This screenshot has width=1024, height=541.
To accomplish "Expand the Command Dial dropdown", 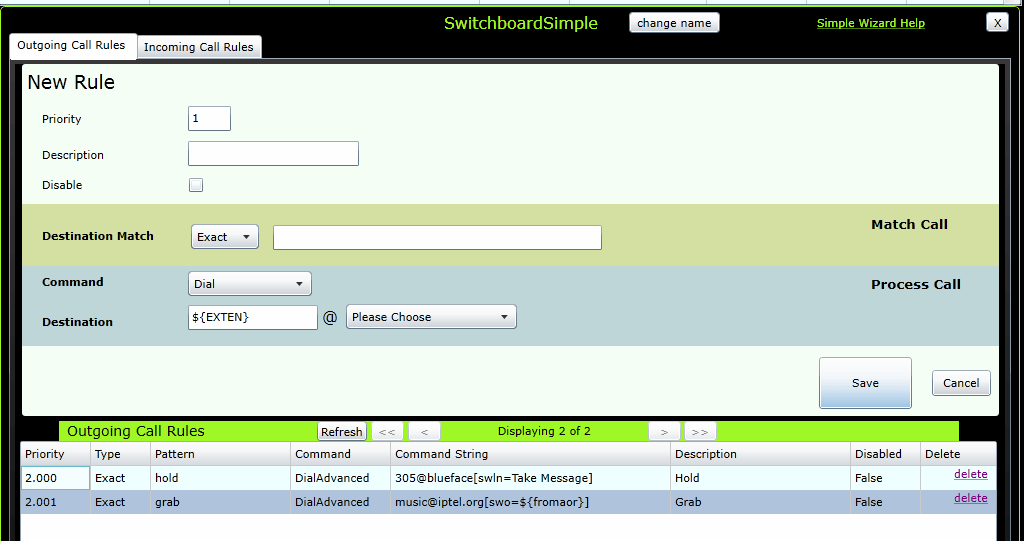I will point(249,284).
